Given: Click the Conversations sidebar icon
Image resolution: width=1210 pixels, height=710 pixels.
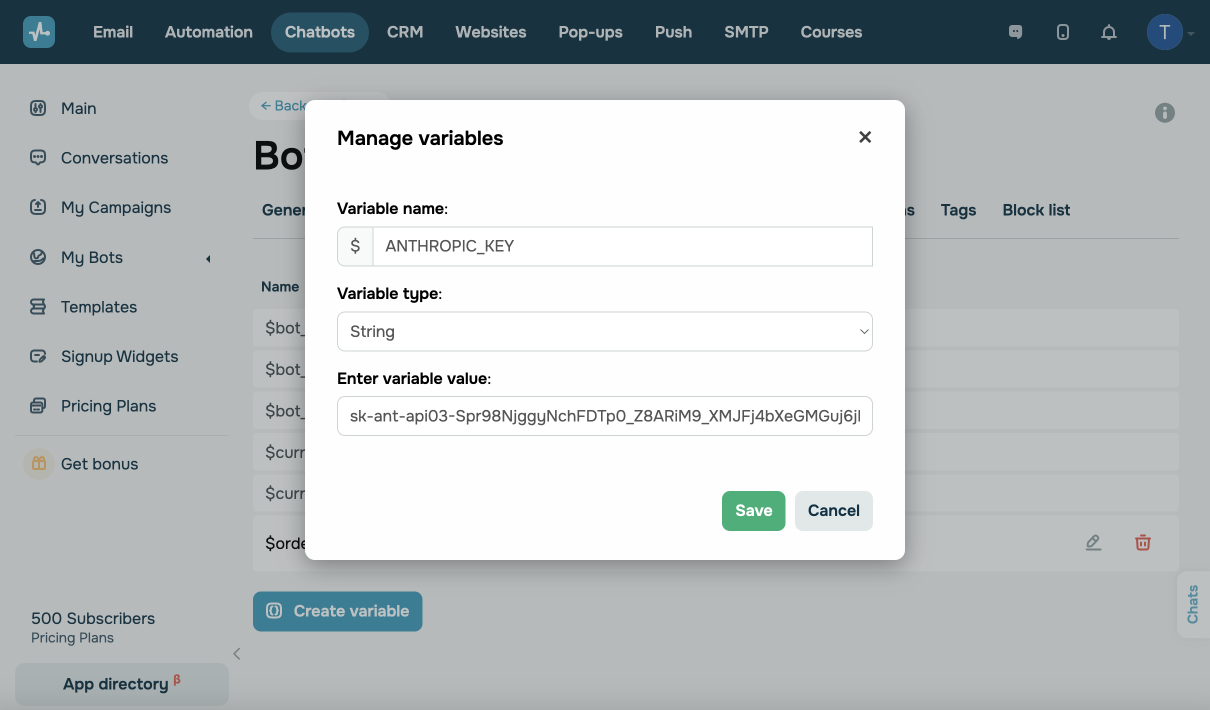Looking at the screenshot, I should [x=38, y=158].
